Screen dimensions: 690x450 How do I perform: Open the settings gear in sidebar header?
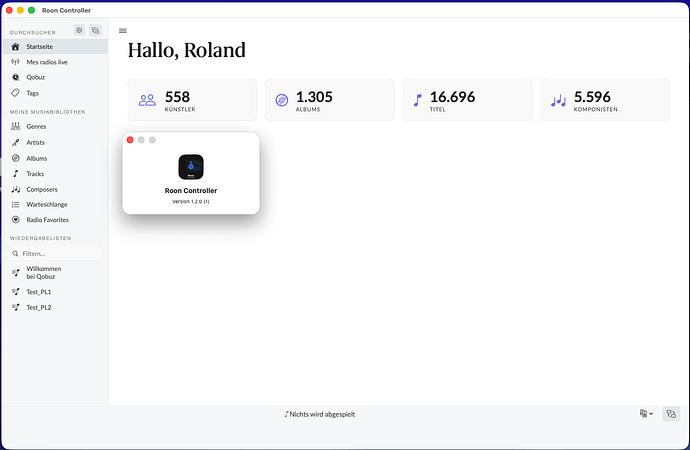79,30
